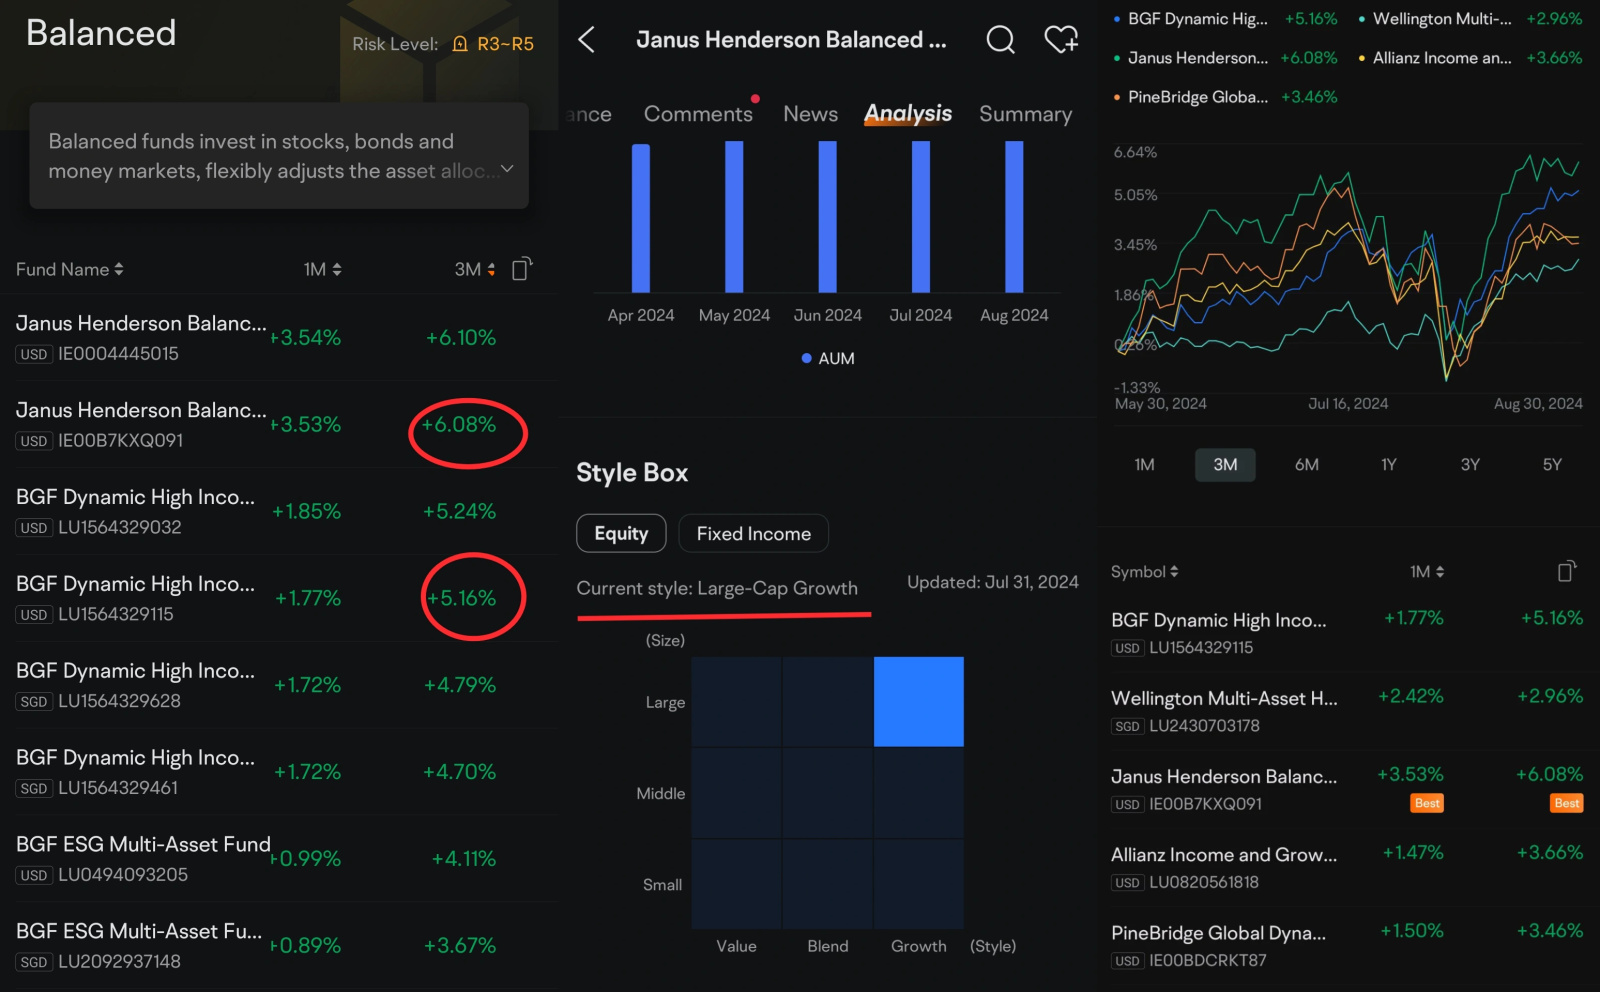Toggle Allianz Income legend entry in chart
Viewport: 1600px width, 992px height.
tap(1469, 58)
